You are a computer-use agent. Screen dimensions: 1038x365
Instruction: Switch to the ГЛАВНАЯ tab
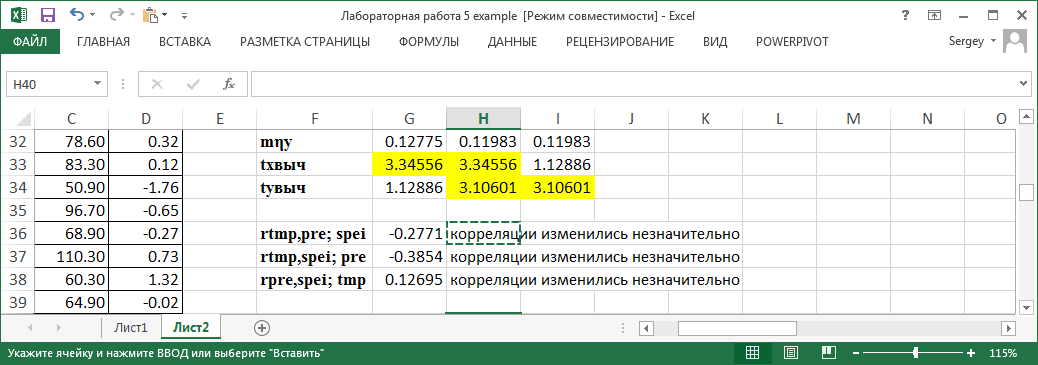(103, 42)
